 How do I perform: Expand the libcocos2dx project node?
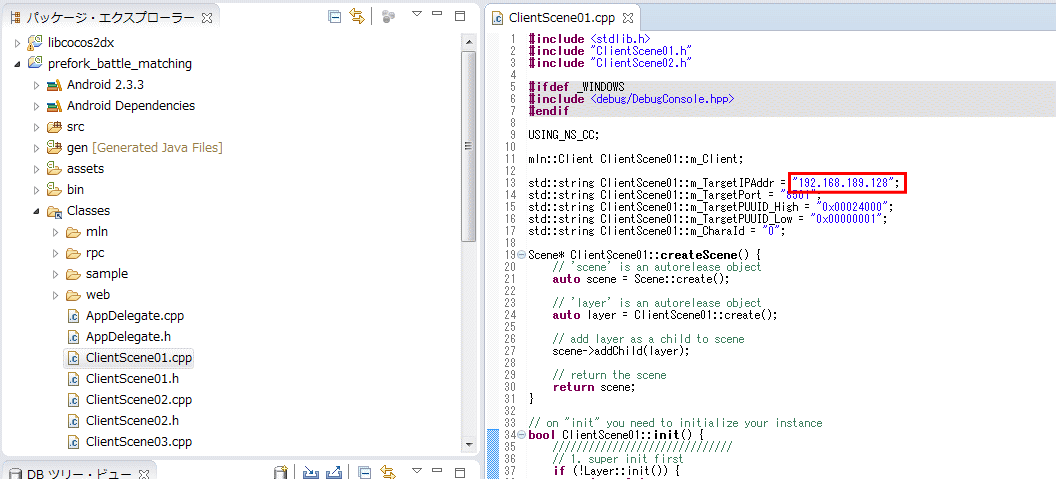(18, 43)
